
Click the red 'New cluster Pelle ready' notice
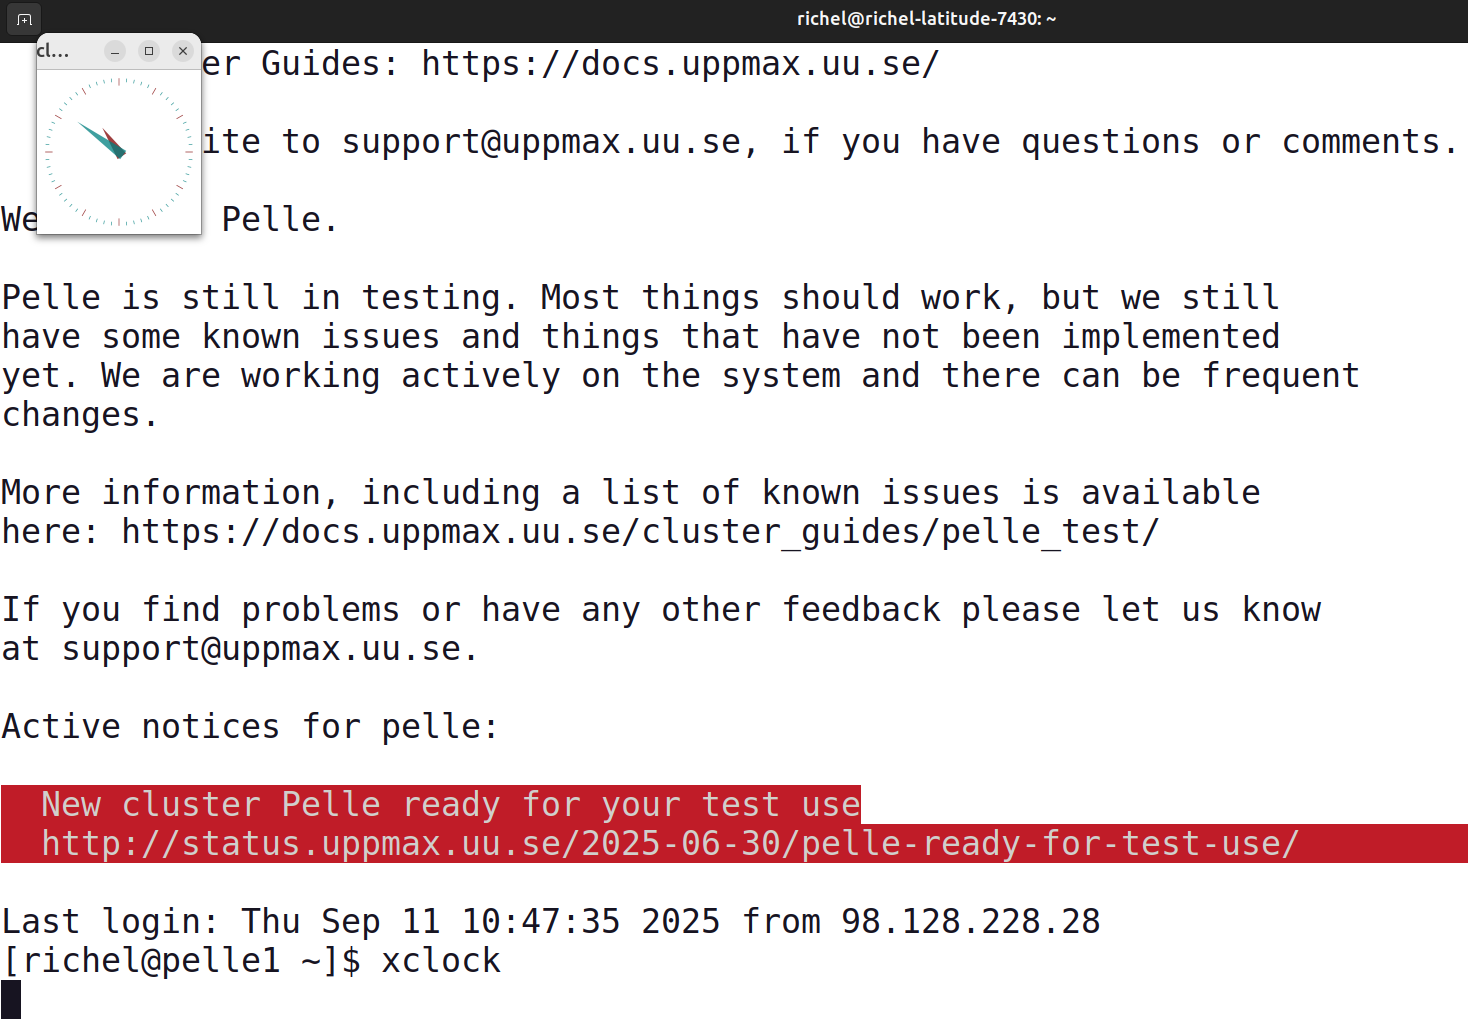[x=450, y=805]
